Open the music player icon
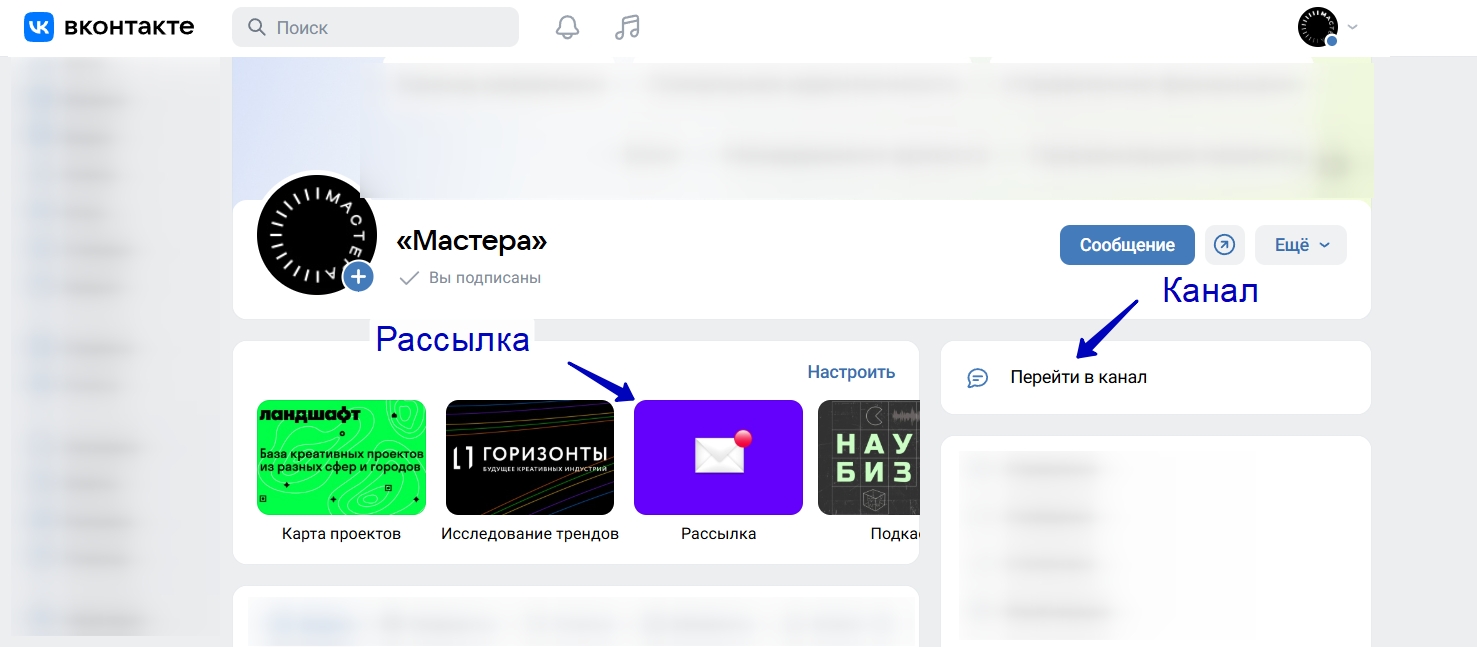 click(627, 27)
